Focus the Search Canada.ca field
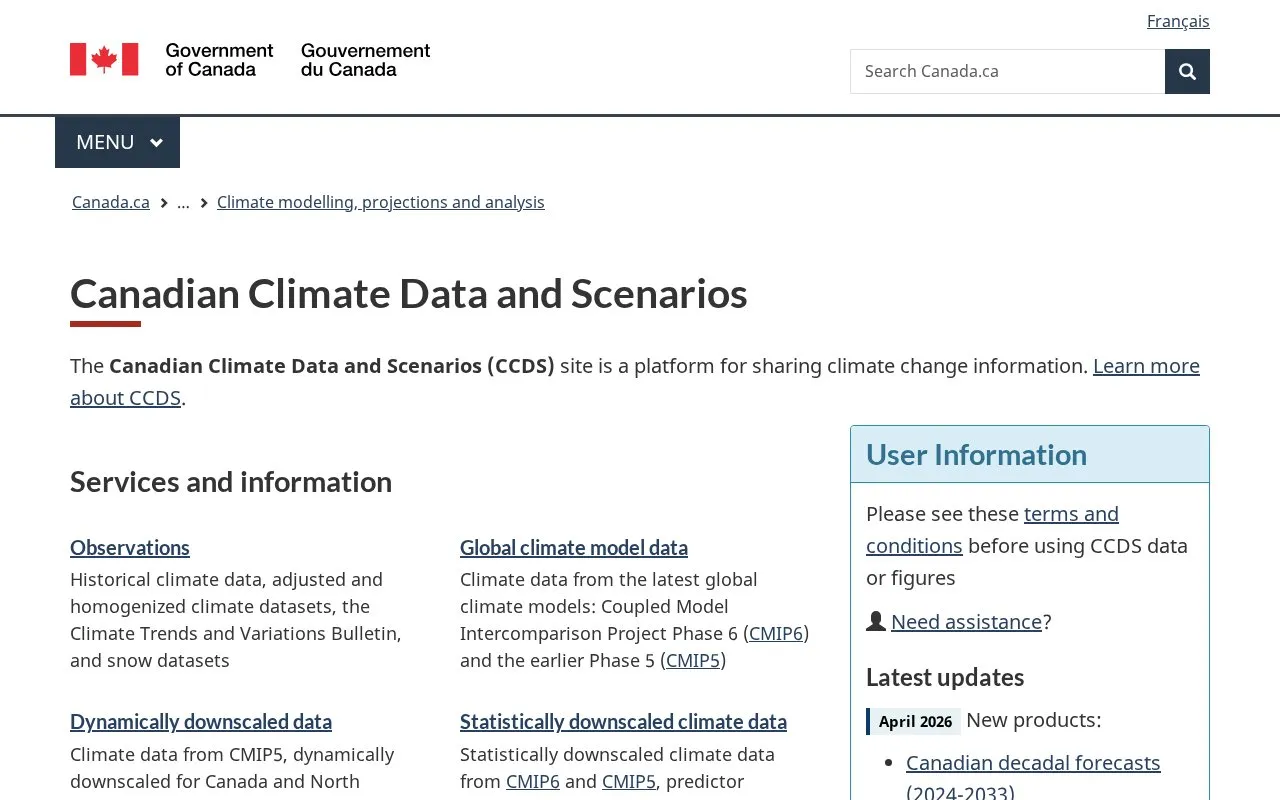This screenshot has height=800, width=1280. coord(1007,71)
